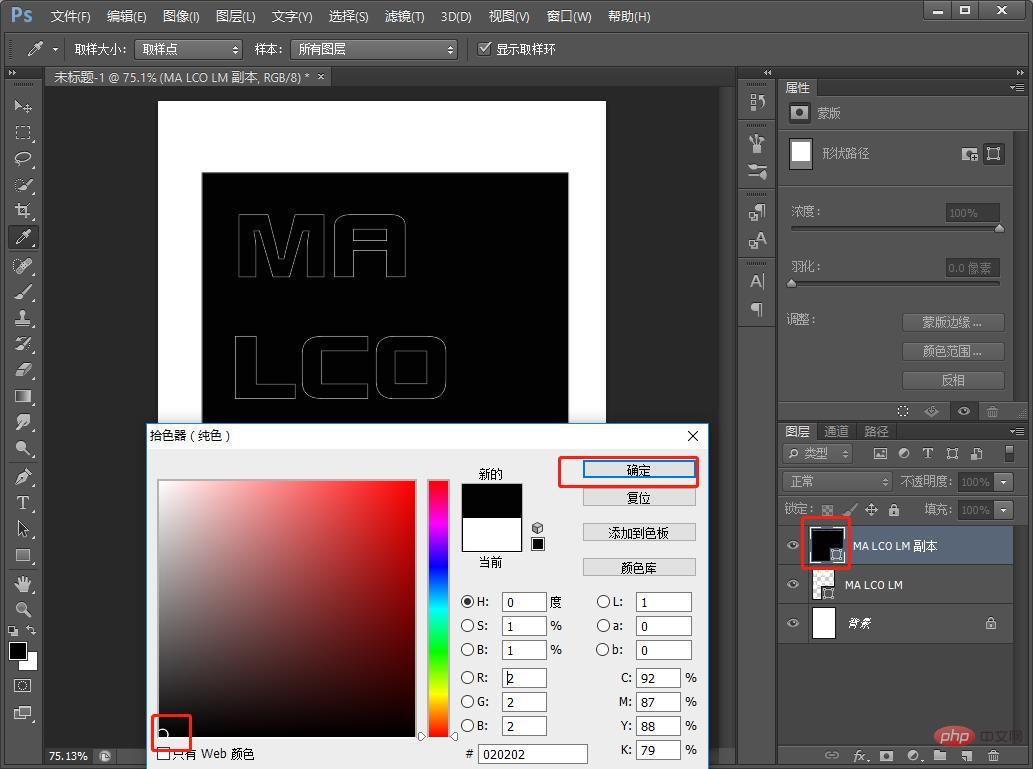Select the Crop tool
The height and width of the screenshot is (769, 1033).
point(22,211)
